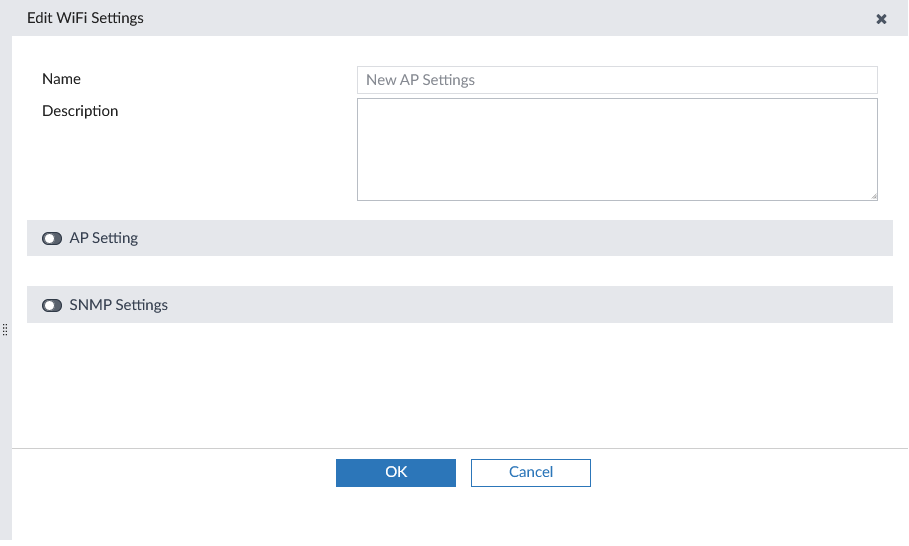Image resolution: width=909 pixels, height=546 pixels.
Task: Close the Edit WiFi Settings dialog
Action: 881,19
